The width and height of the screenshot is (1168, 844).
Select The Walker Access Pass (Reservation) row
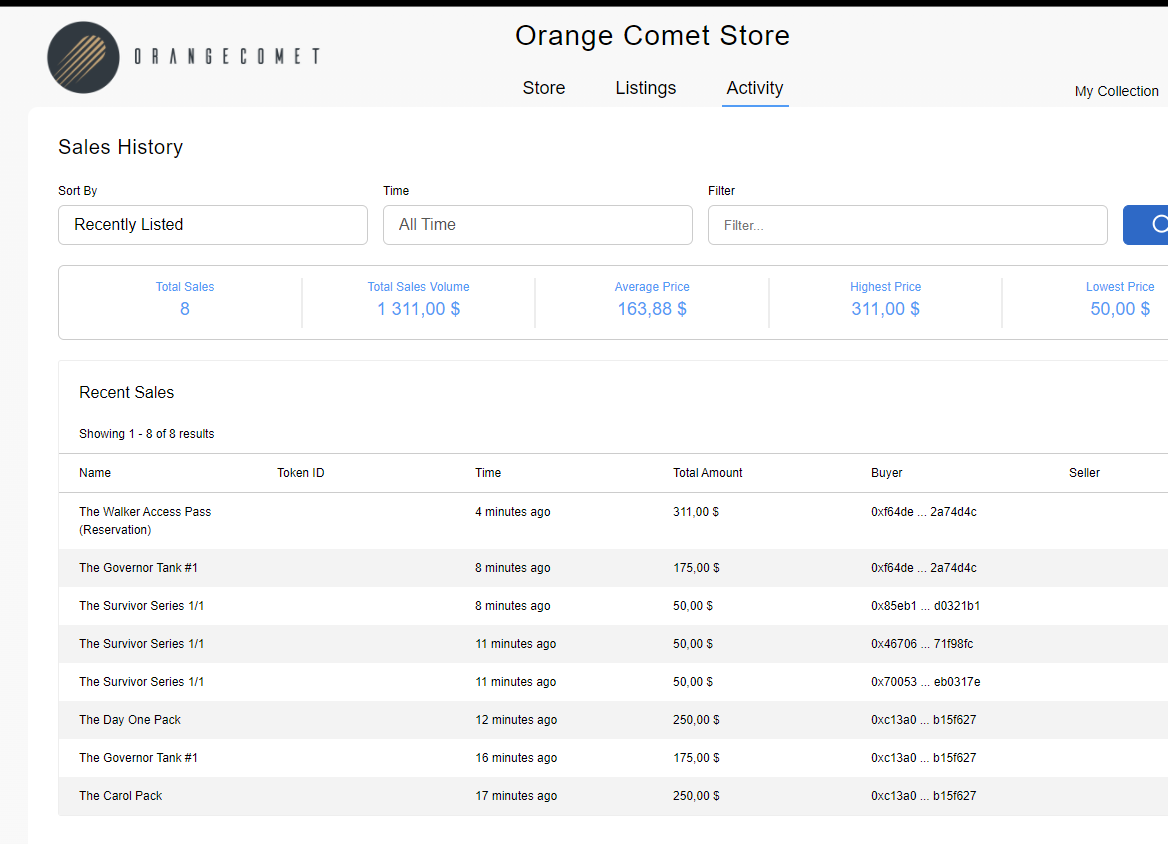613,521
